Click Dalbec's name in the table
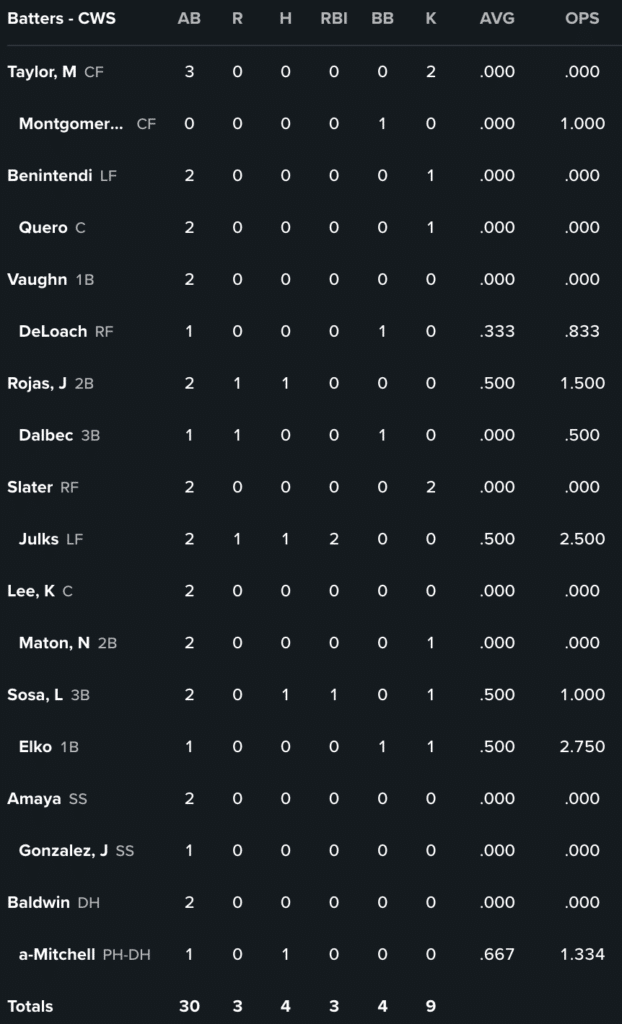This screenshot has height=1024, width=622. [46, 436]
